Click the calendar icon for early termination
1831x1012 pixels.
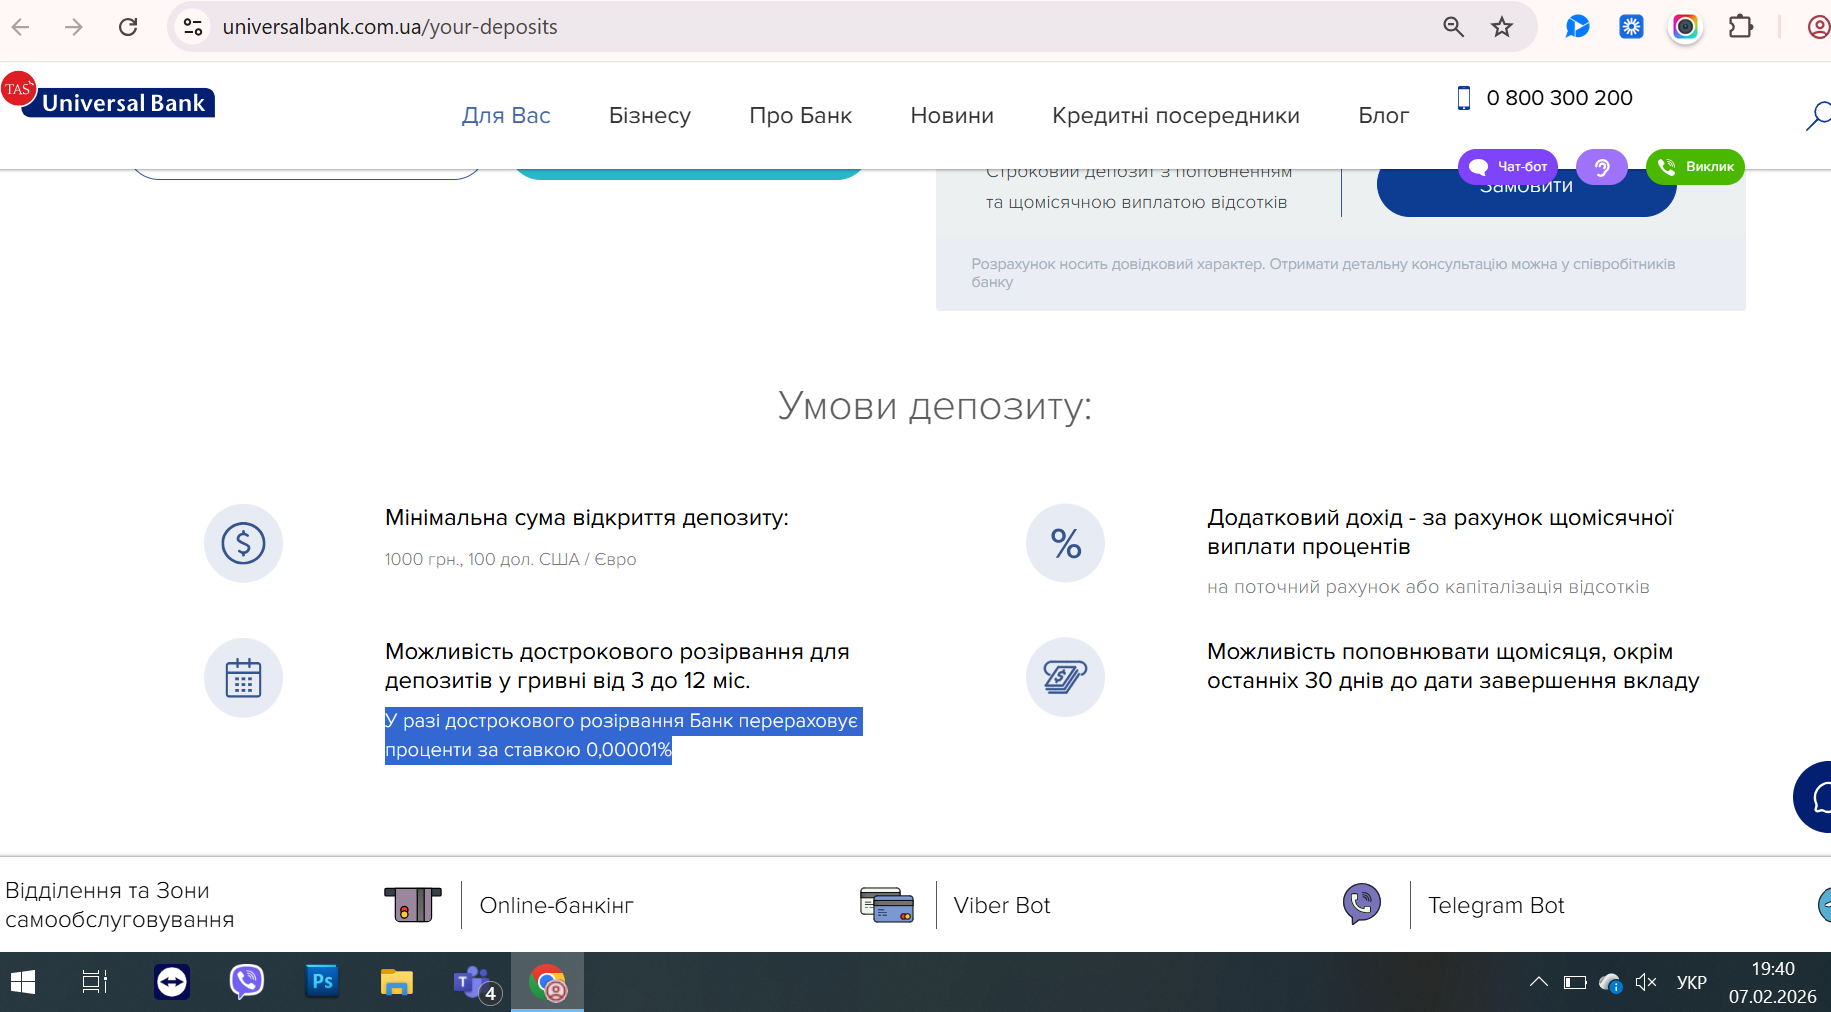(243, 677)
